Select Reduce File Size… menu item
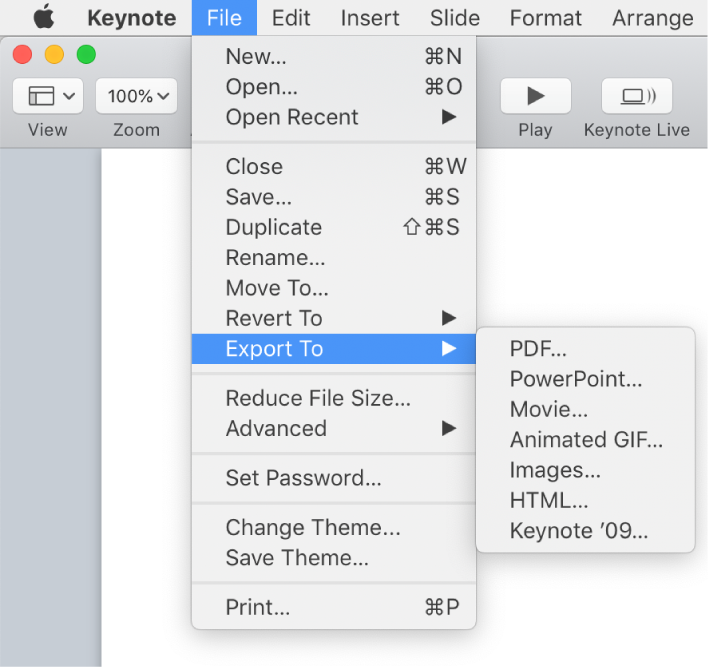Image resolution: width=708 pixels, height=668 pixels. point(318,398)
